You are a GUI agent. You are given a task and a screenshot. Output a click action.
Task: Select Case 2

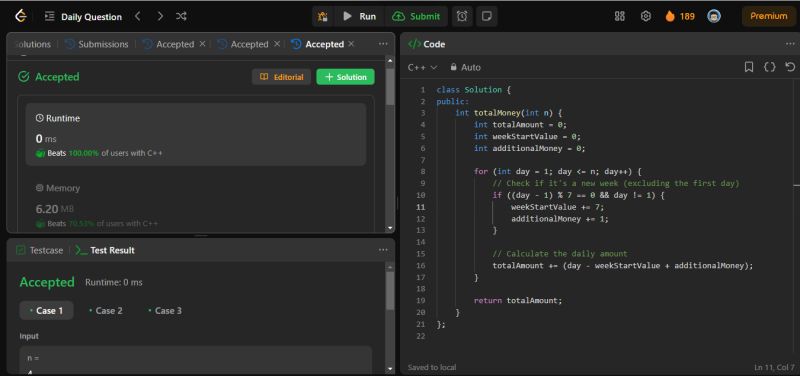(x=106, y=311)
